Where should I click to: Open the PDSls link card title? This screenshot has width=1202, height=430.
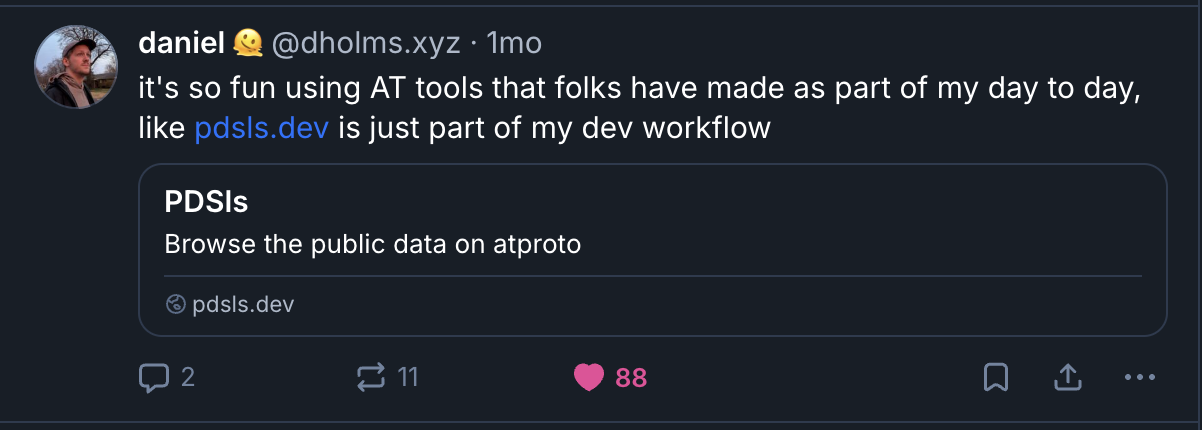(206, 202)
